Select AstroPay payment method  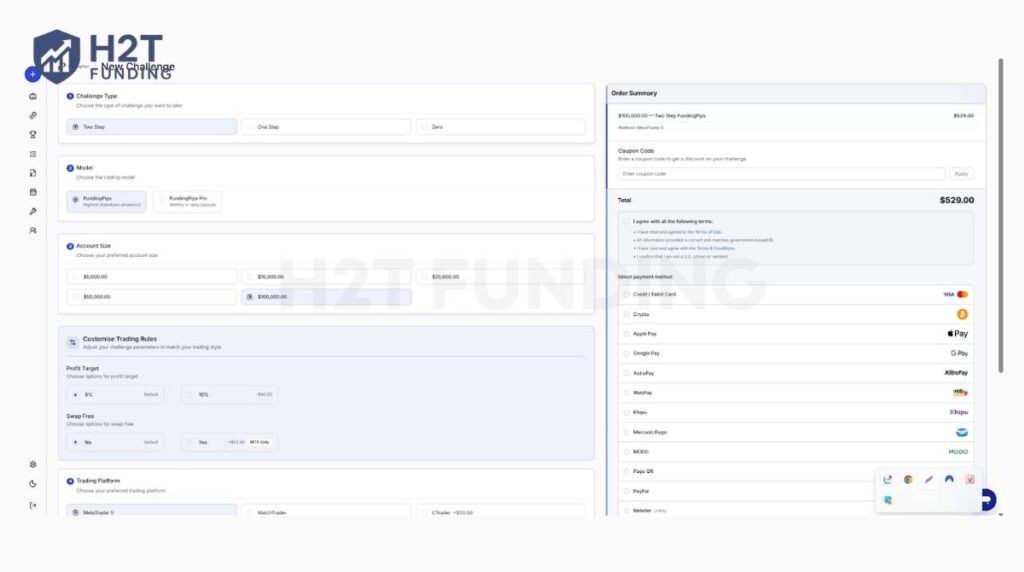pos(795,373)
